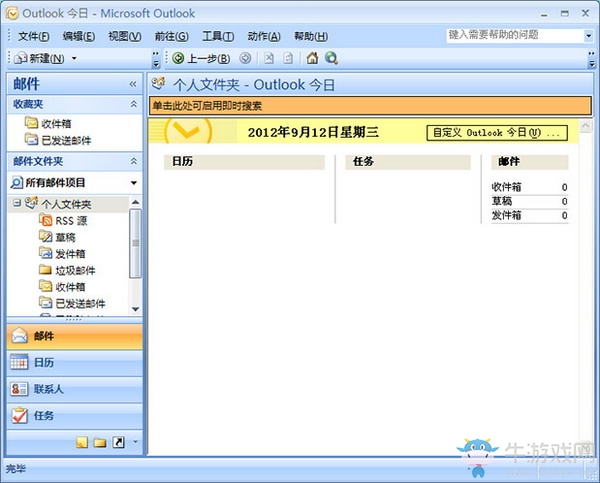The image size is (600, 483).
Task: Click the Home house icon
Action: 312,58
